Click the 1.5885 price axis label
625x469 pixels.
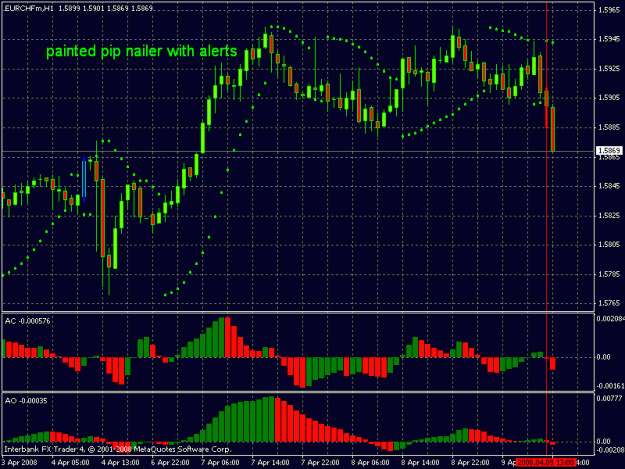(609, 128)
